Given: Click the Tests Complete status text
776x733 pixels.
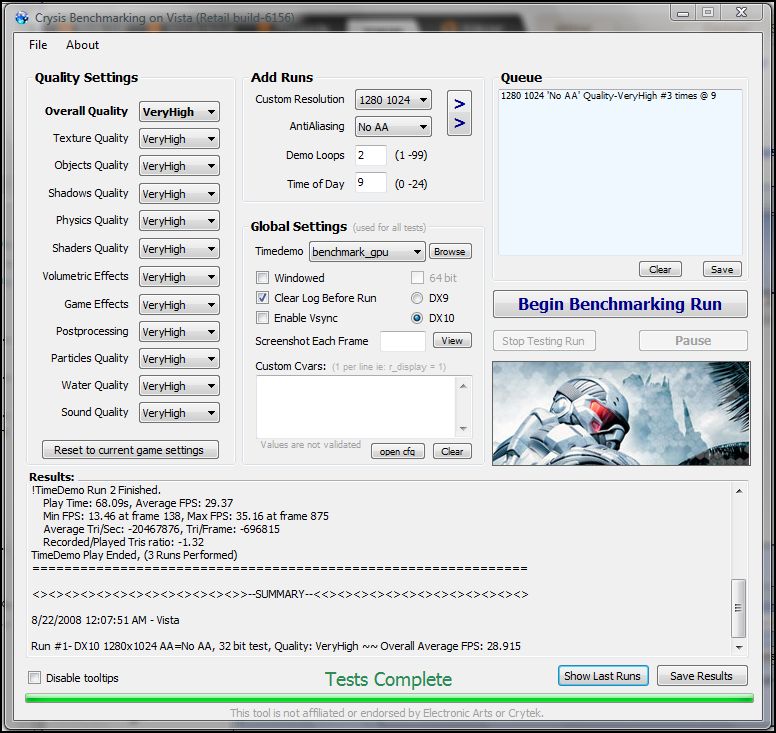Looking at the screenshot, I should coord(388,680).
